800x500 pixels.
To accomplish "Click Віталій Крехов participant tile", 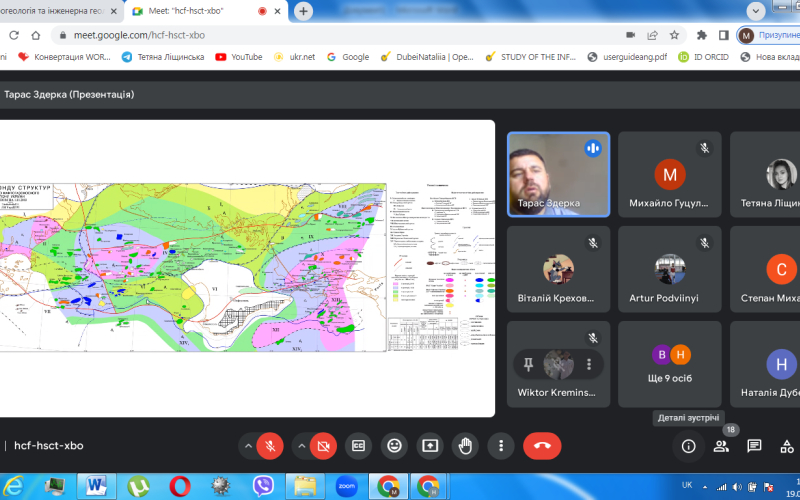I will (x=559, y=269).
